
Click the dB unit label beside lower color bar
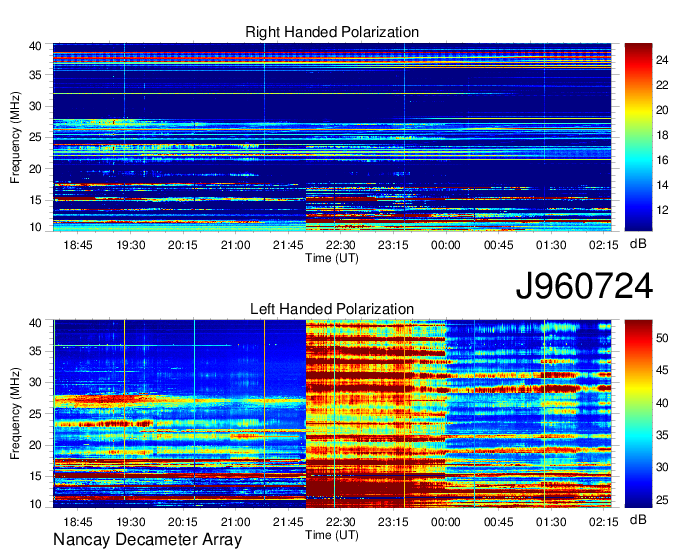[638, 520]
